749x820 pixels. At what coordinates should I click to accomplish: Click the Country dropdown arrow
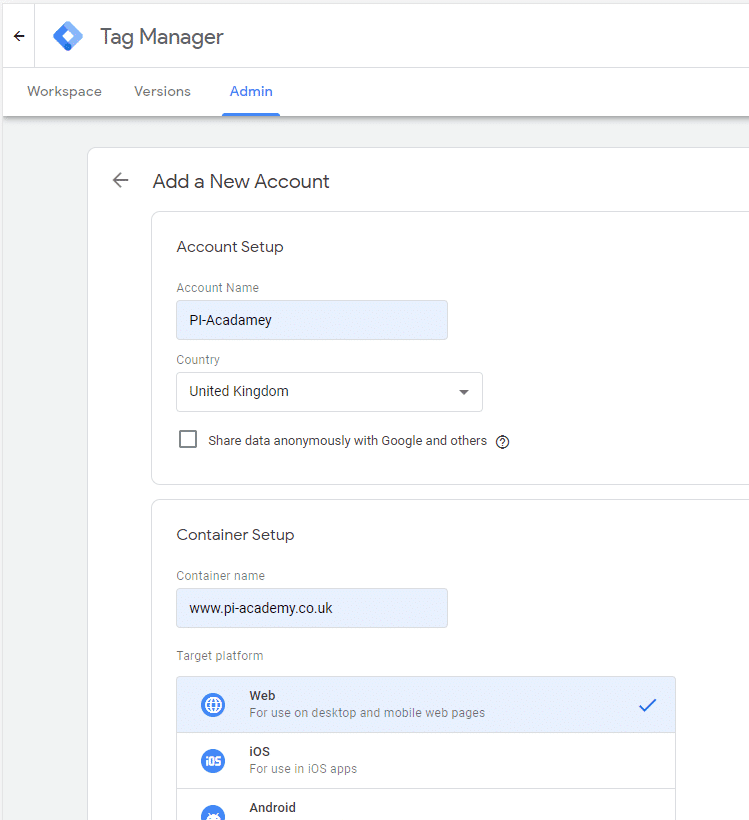tap(463, 392)
